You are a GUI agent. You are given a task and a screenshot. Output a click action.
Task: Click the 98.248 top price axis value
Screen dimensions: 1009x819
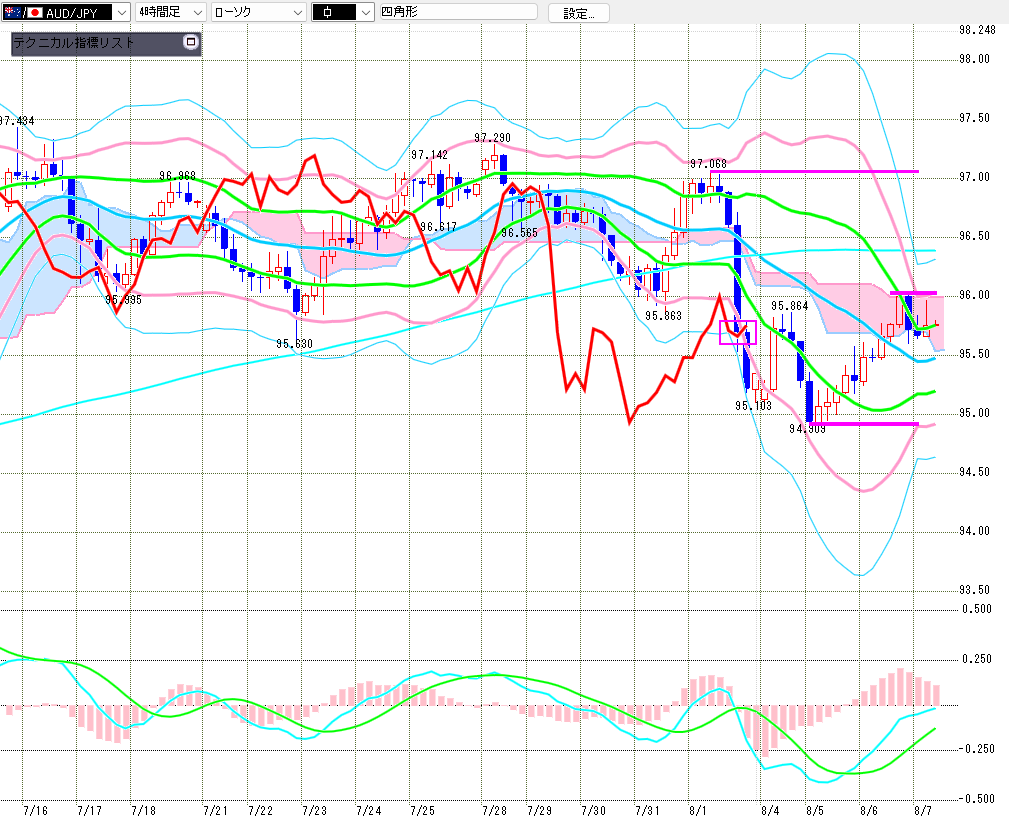click(977, 30)
